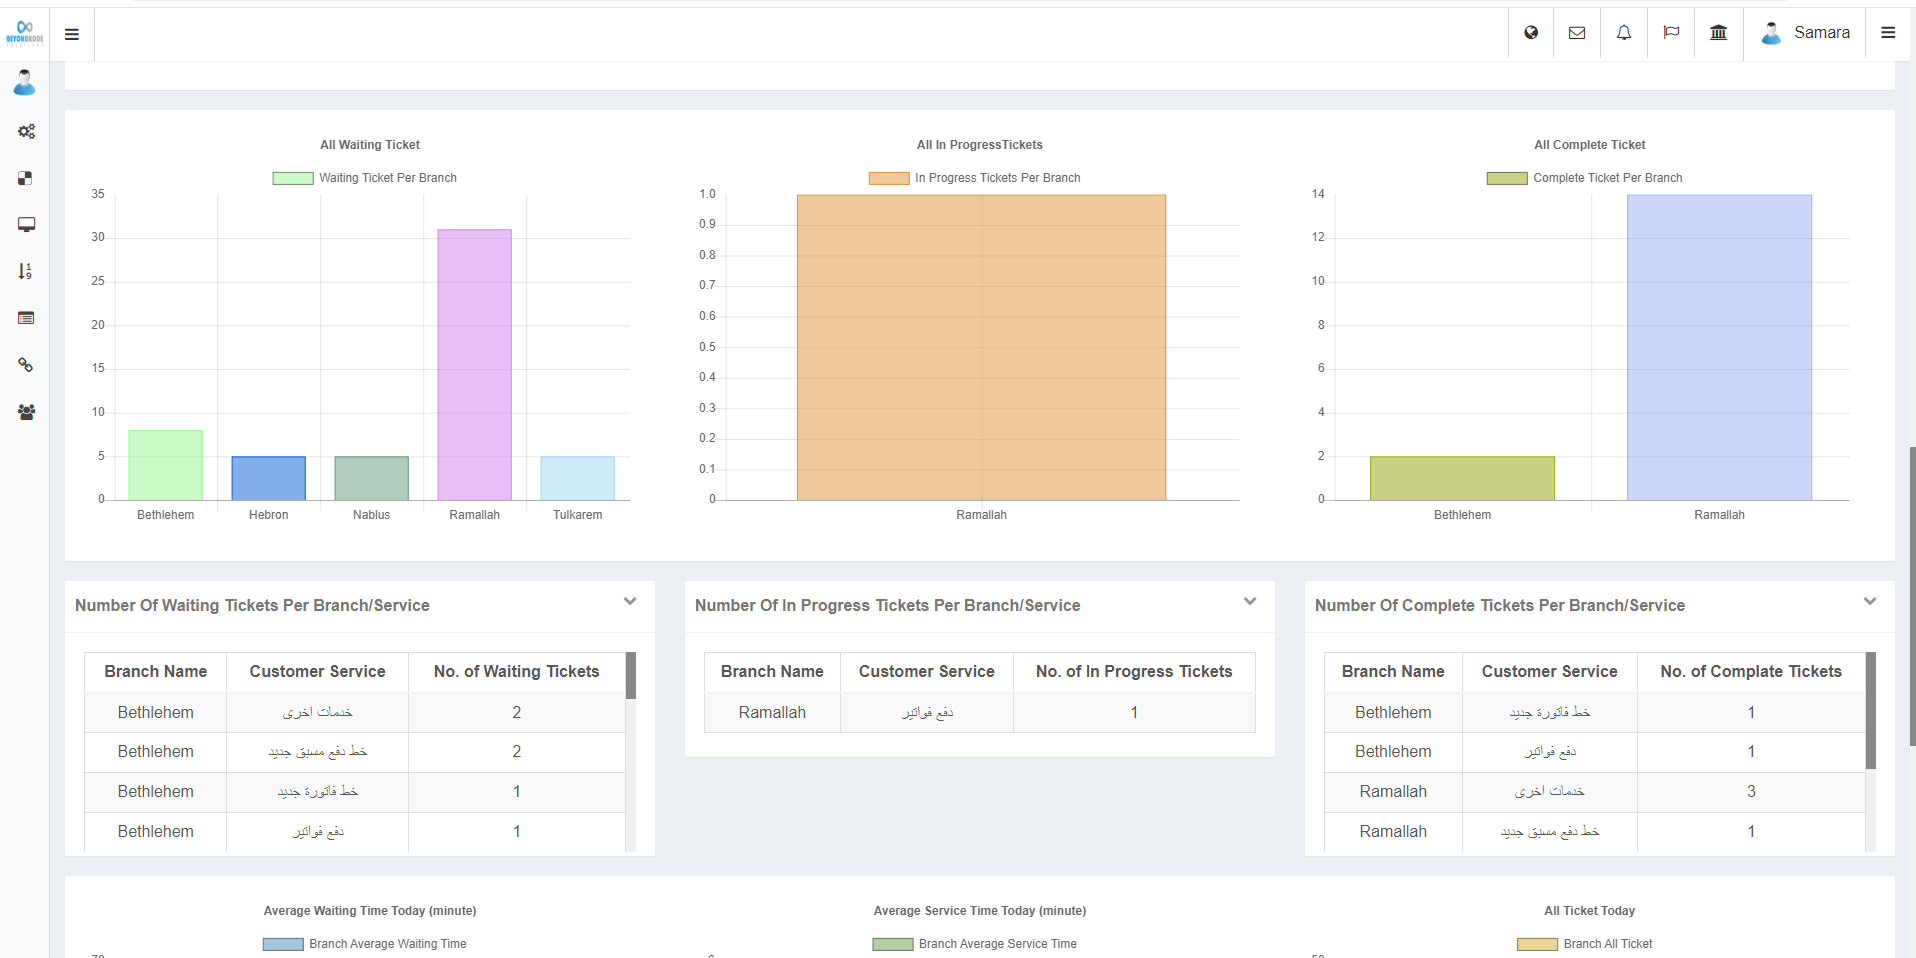
Task: Click the All Ticket Today chart title
Action: tap(1590, 911)
